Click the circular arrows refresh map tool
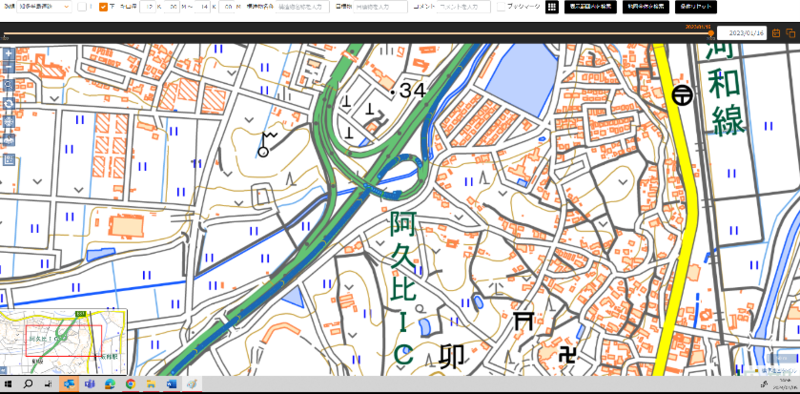Viewport: 800px width, 394px height. [x=9, y=104]
